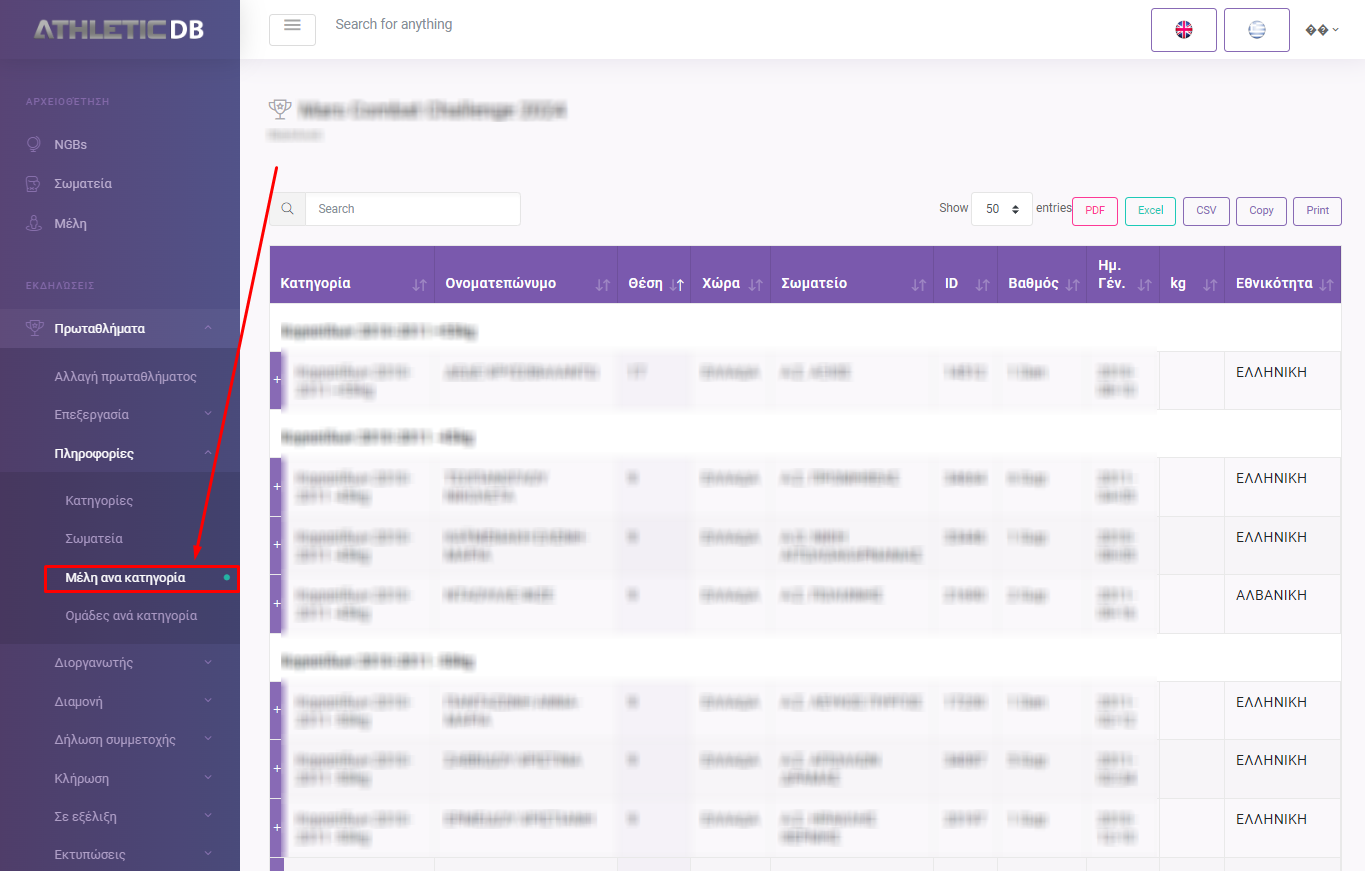
Task: Print the table with the Print button
Action: [1318, 211]
